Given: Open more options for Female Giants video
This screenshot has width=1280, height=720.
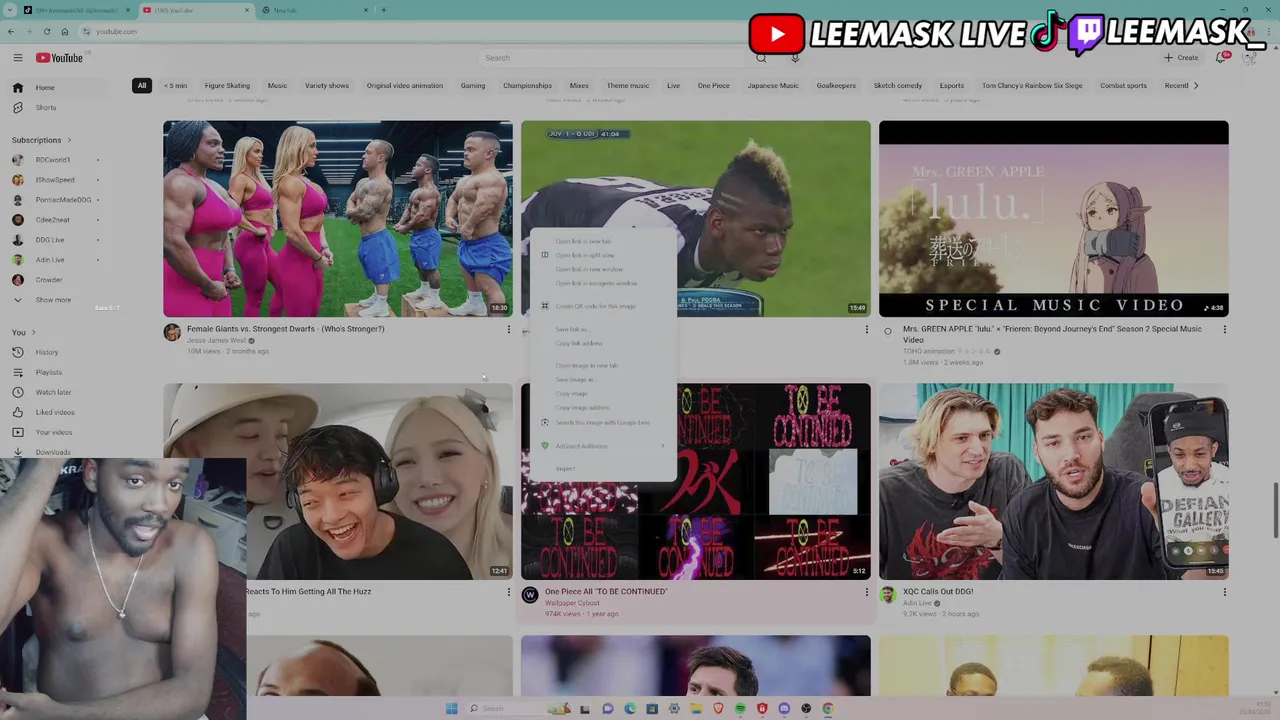Looking at the screenshot, I should (x=508, y=329).
